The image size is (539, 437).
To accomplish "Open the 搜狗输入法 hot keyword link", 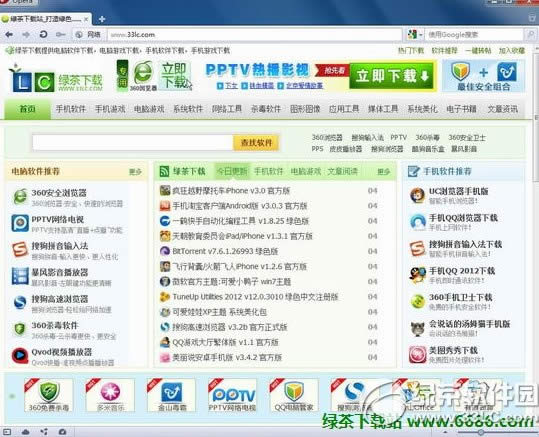I will [367, 138].
